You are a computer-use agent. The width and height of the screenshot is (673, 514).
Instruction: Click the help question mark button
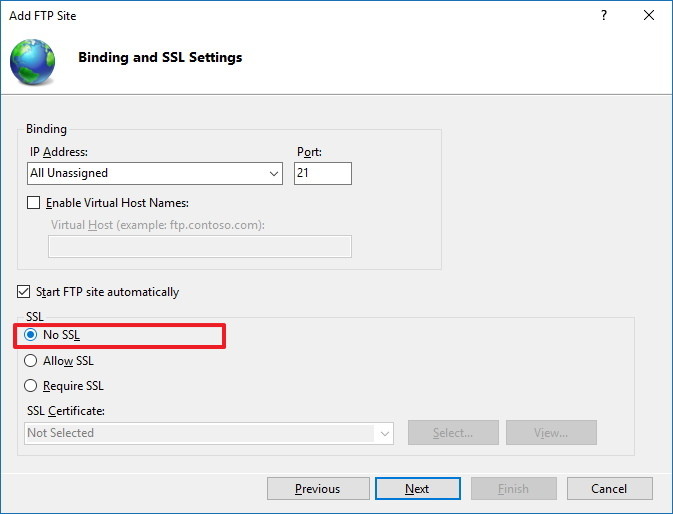click(604, 15)
